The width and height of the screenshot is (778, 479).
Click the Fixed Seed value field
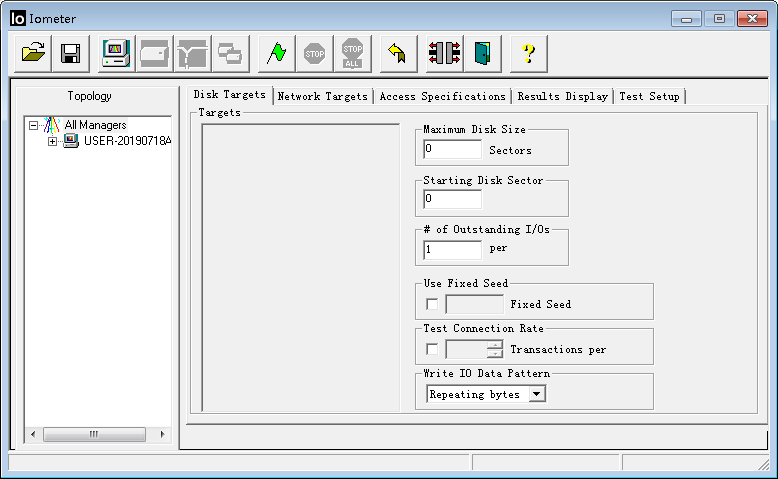coord(474,304)
